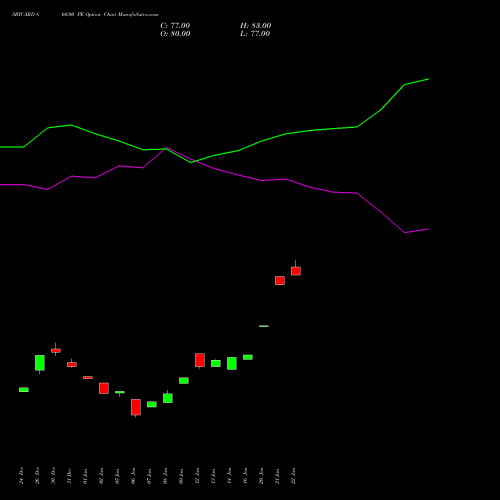Click the purple indicator line's right end

[x=428, y=229]
